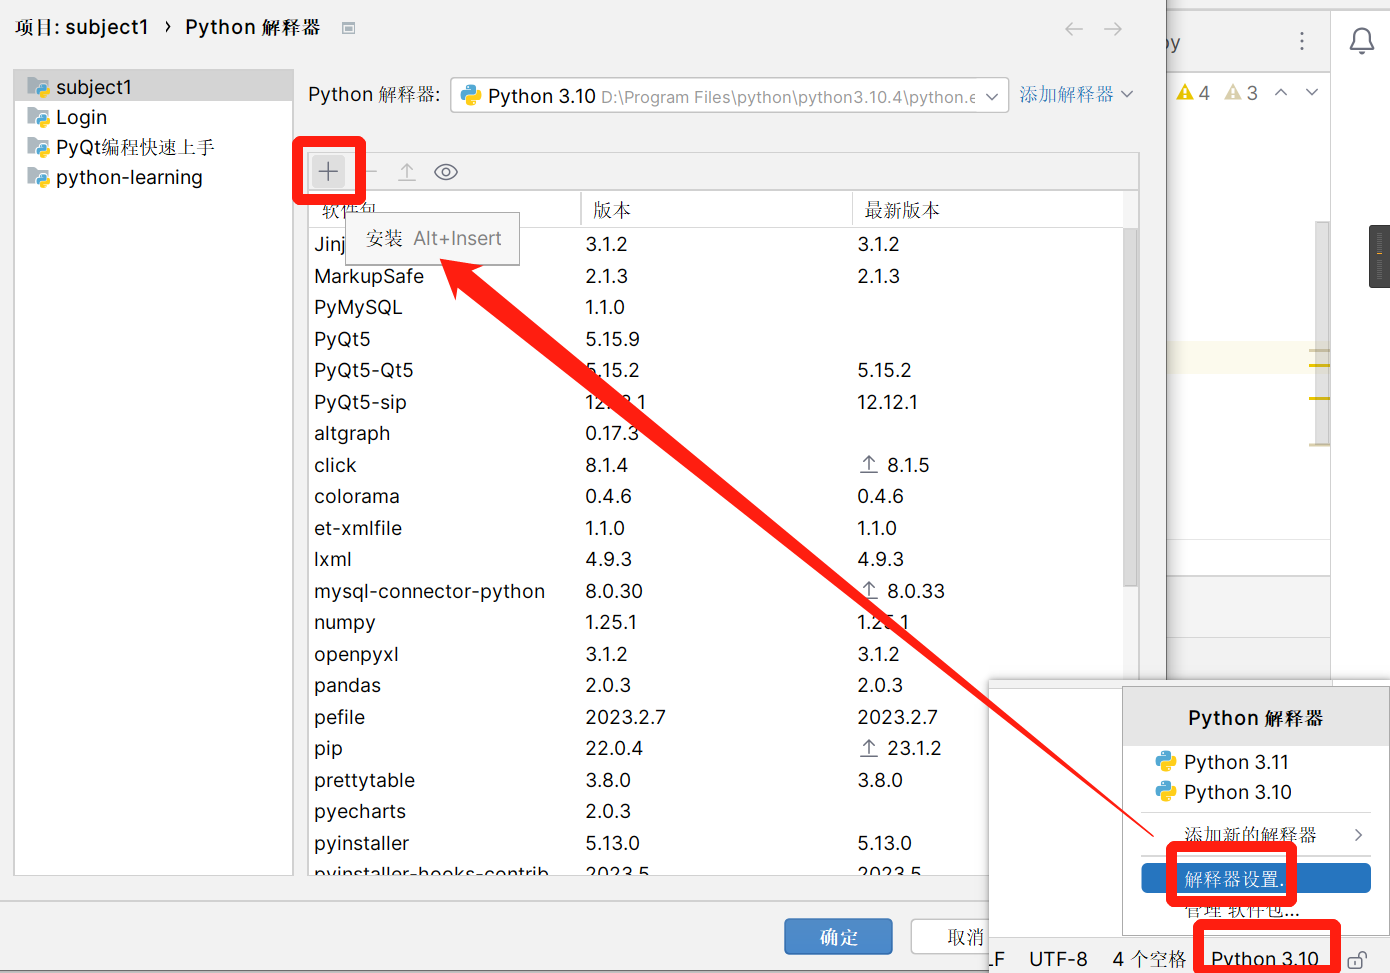Click 4 个空格 indent setting

(x=1149, y=959)
